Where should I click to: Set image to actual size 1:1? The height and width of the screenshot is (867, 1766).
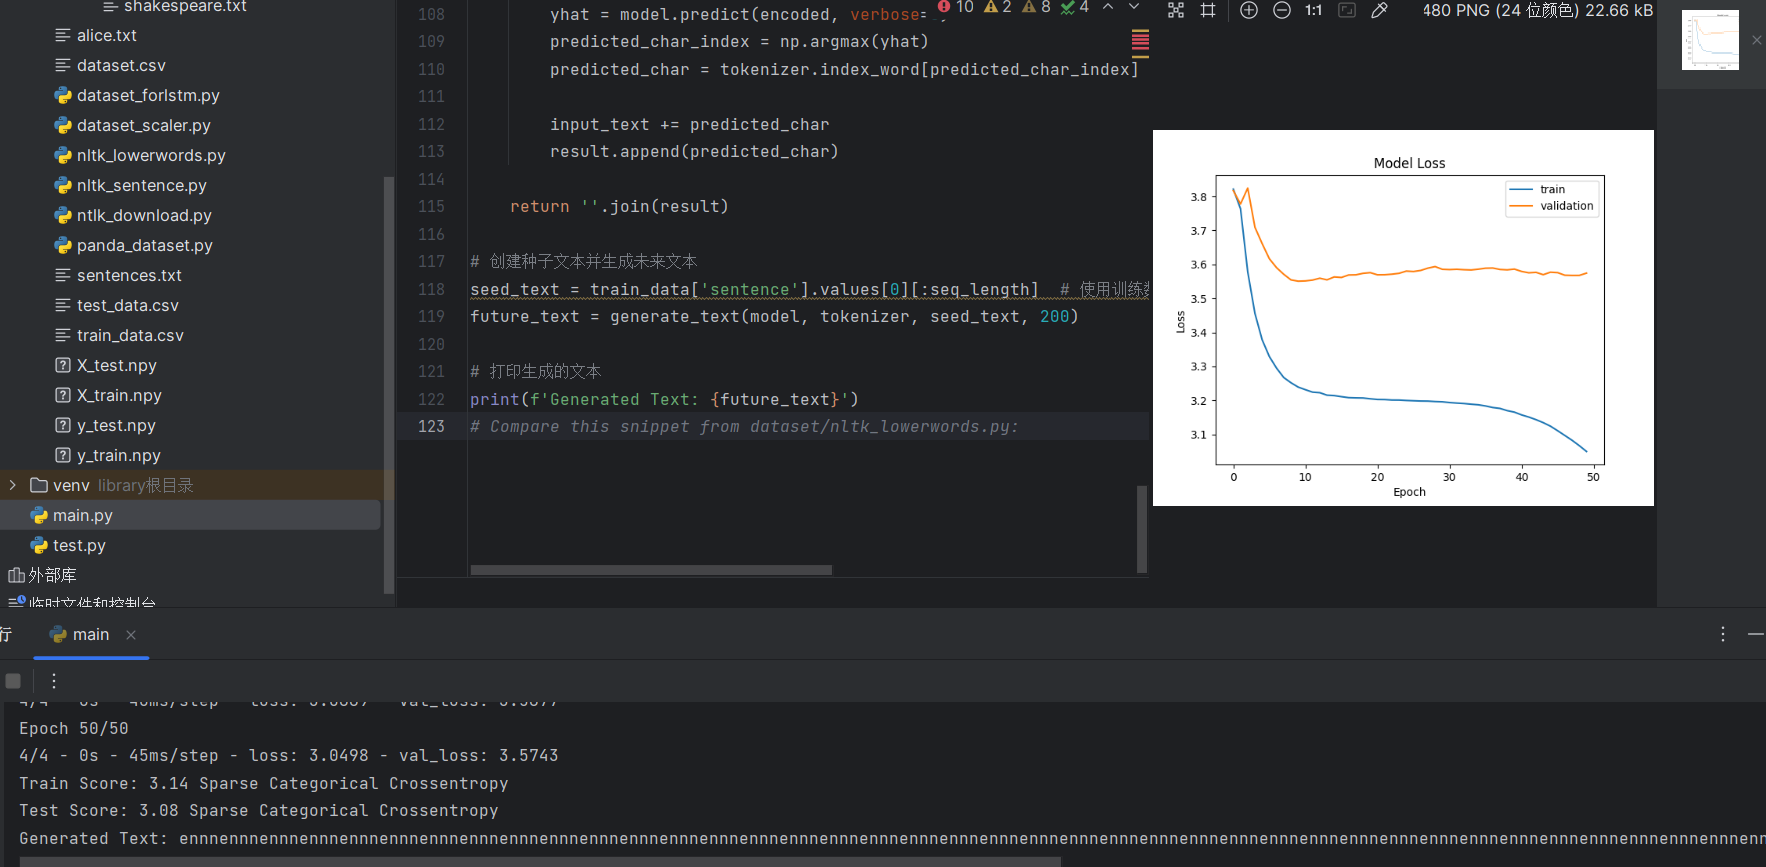[1314, 10]
